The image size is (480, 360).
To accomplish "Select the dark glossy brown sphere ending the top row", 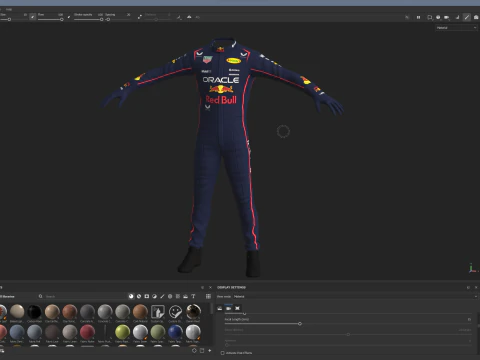I will [x=193, y=312].
